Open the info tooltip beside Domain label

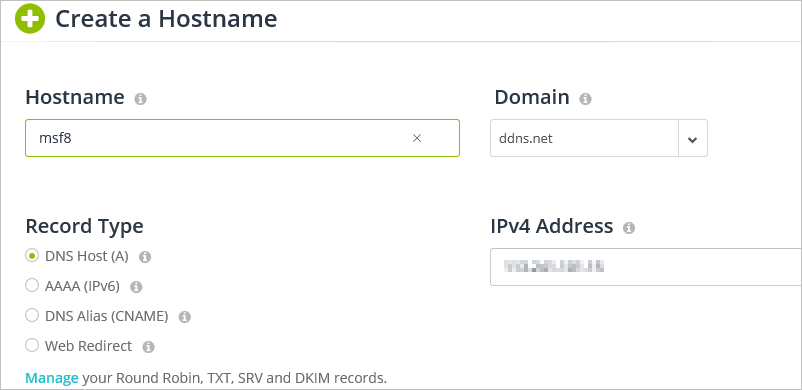(585, 99)
